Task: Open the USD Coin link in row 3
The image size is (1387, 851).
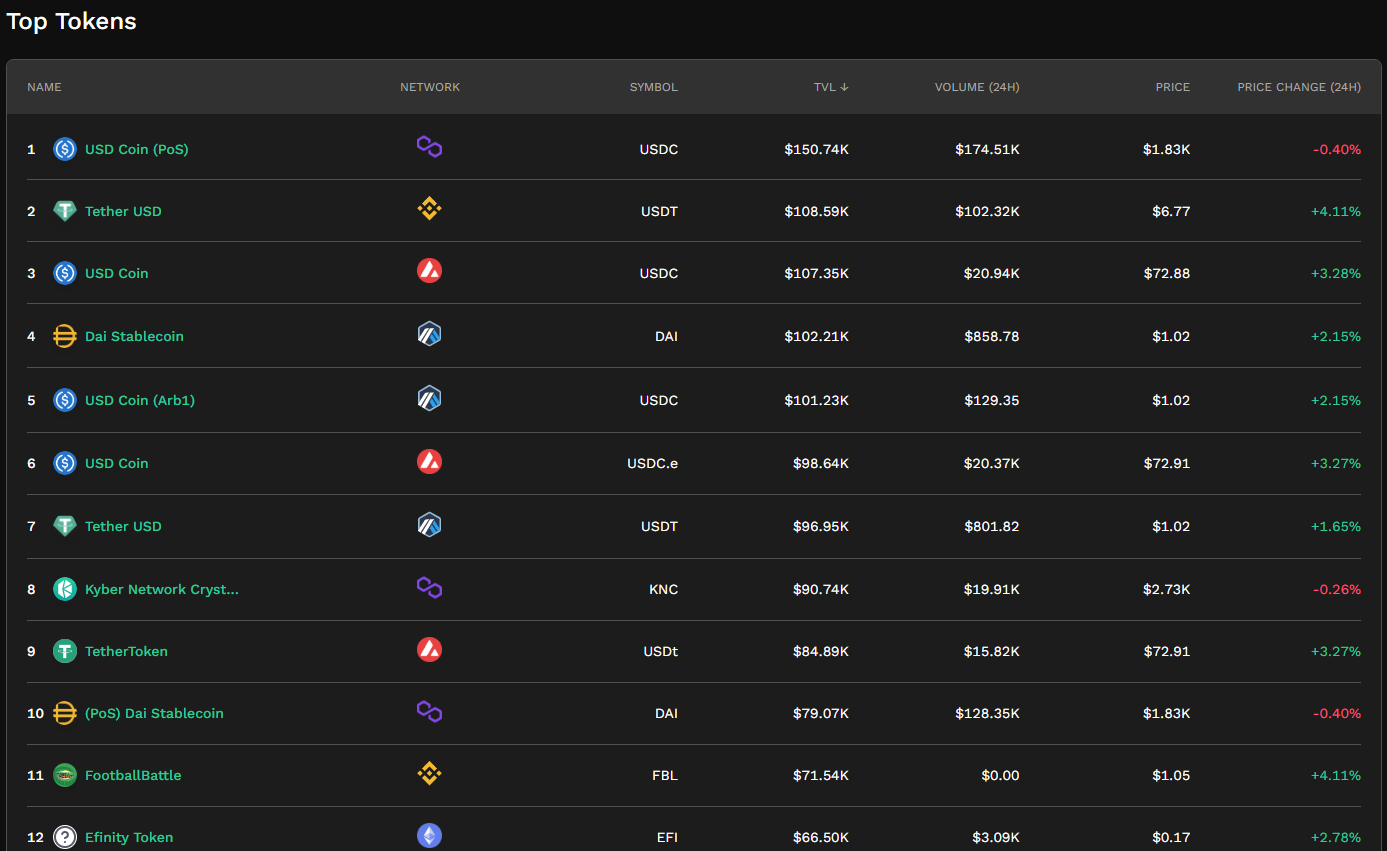Action: (x=116, y=273)
